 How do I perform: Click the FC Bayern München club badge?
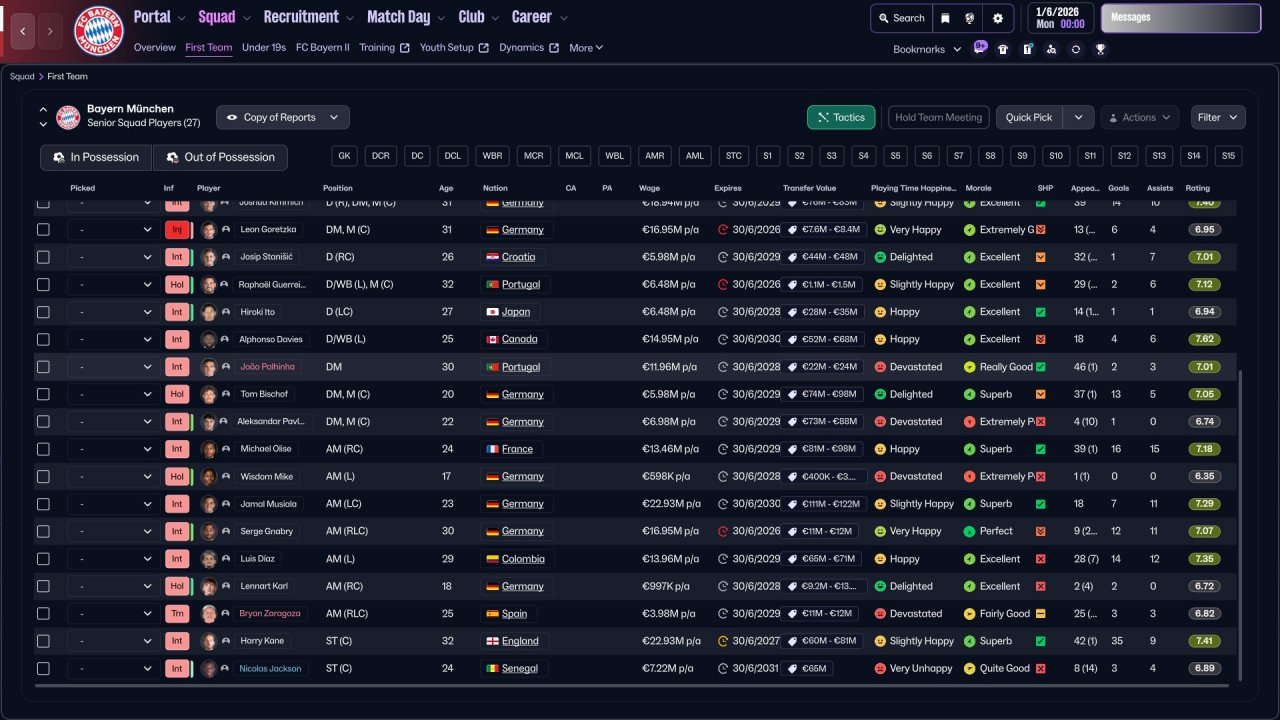(99, 31)
